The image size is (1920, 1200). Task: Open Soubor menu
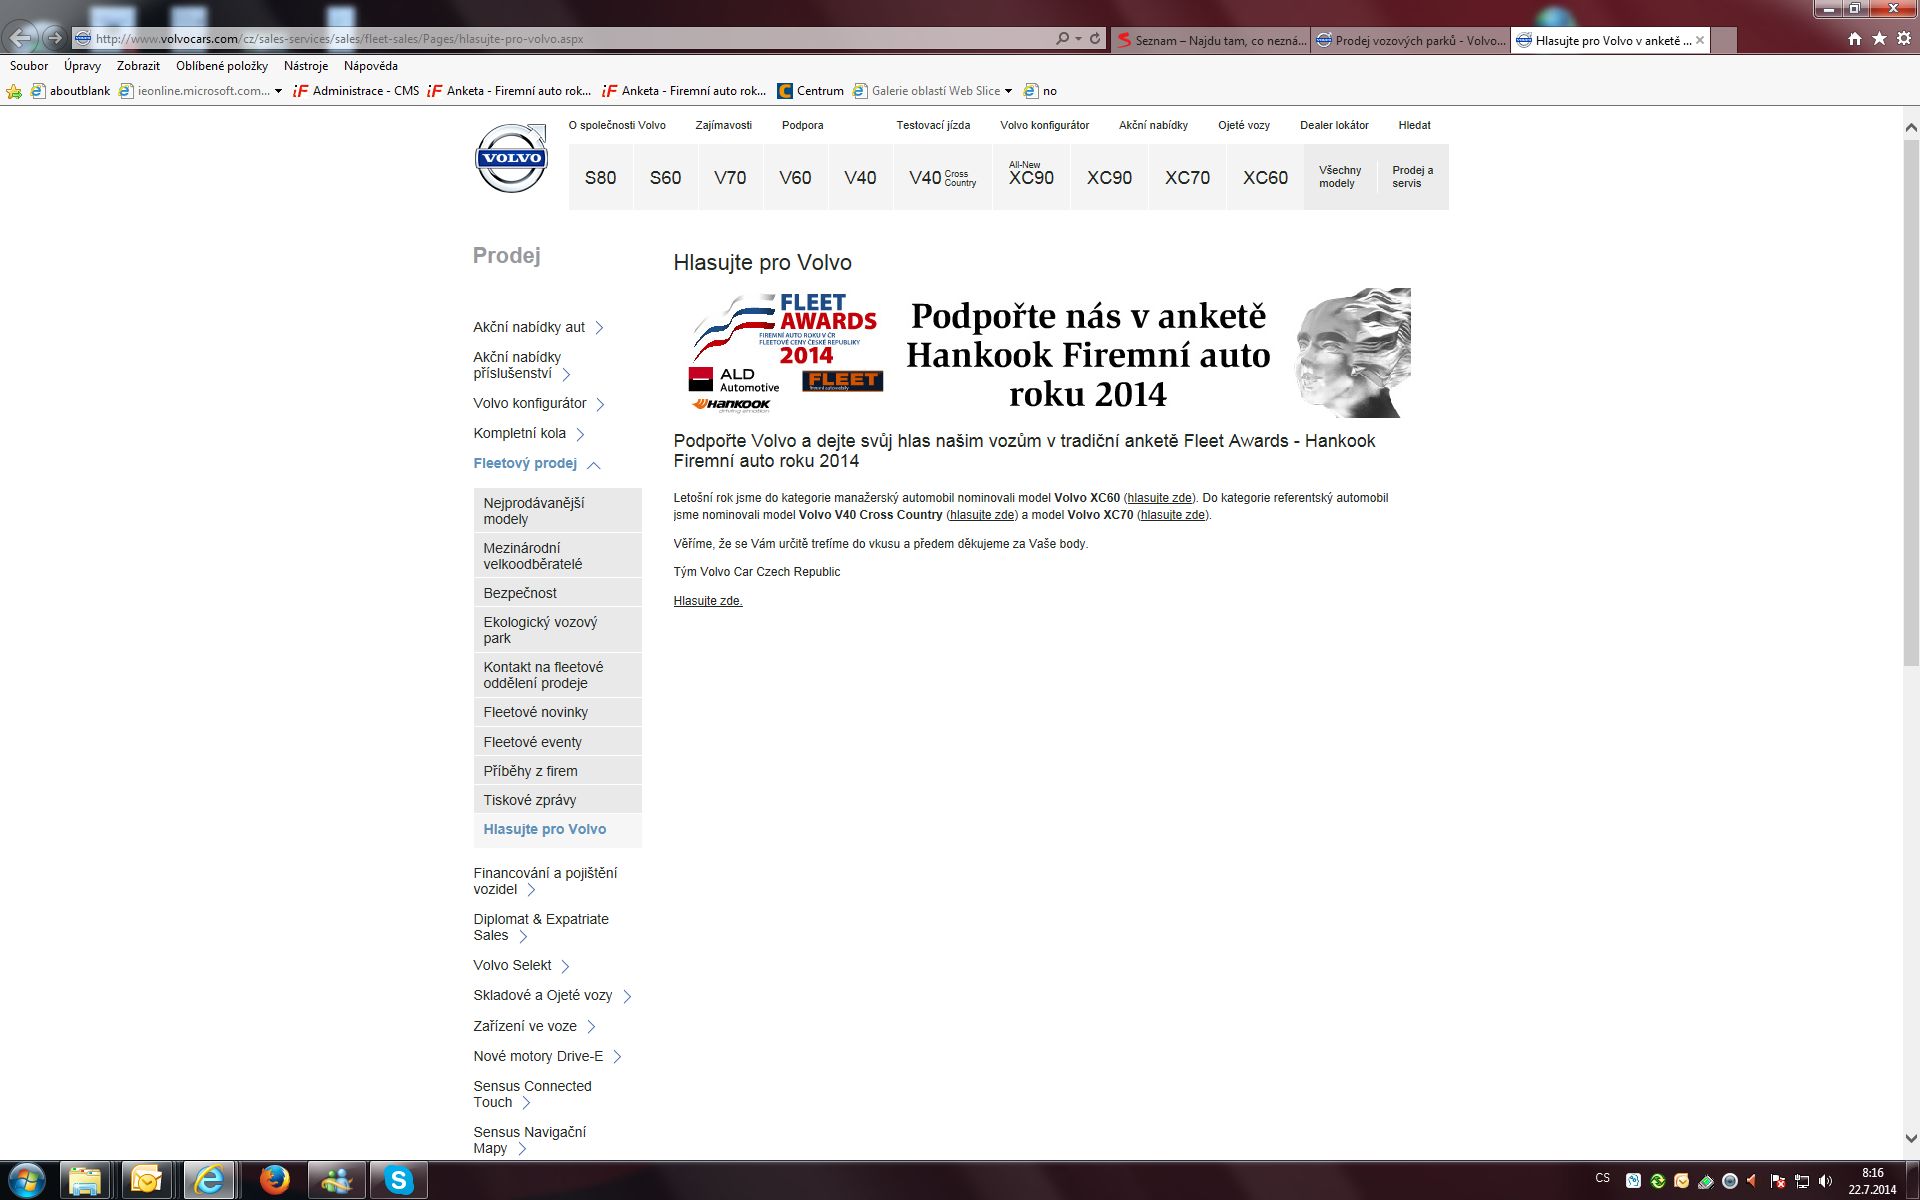pyautogui.click(x=29, y=66)
